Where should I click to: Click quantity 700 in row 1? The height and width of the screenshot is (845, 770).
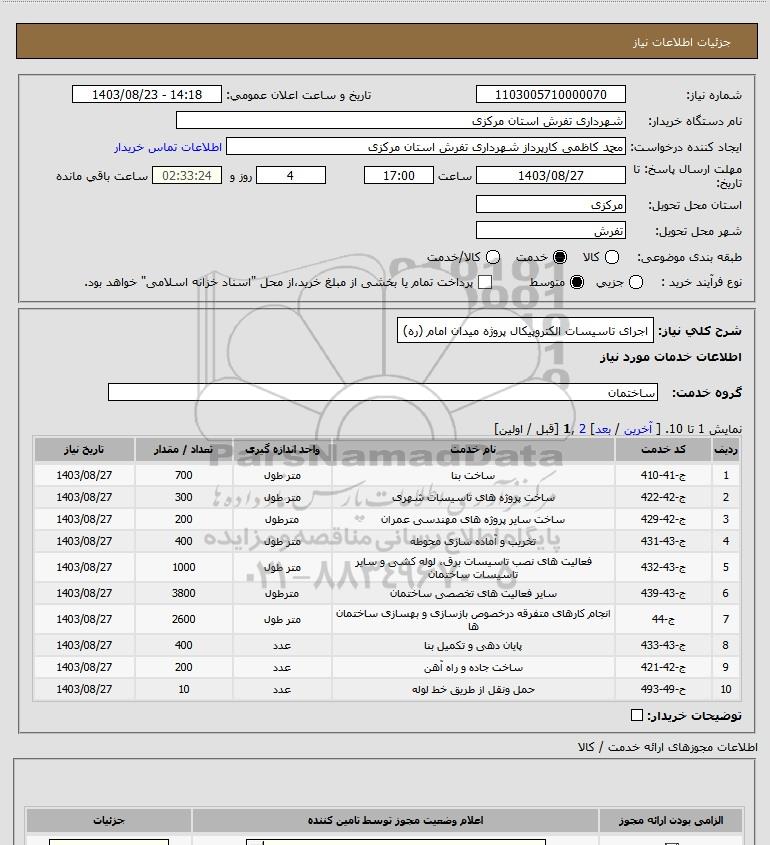pos(184,475)
